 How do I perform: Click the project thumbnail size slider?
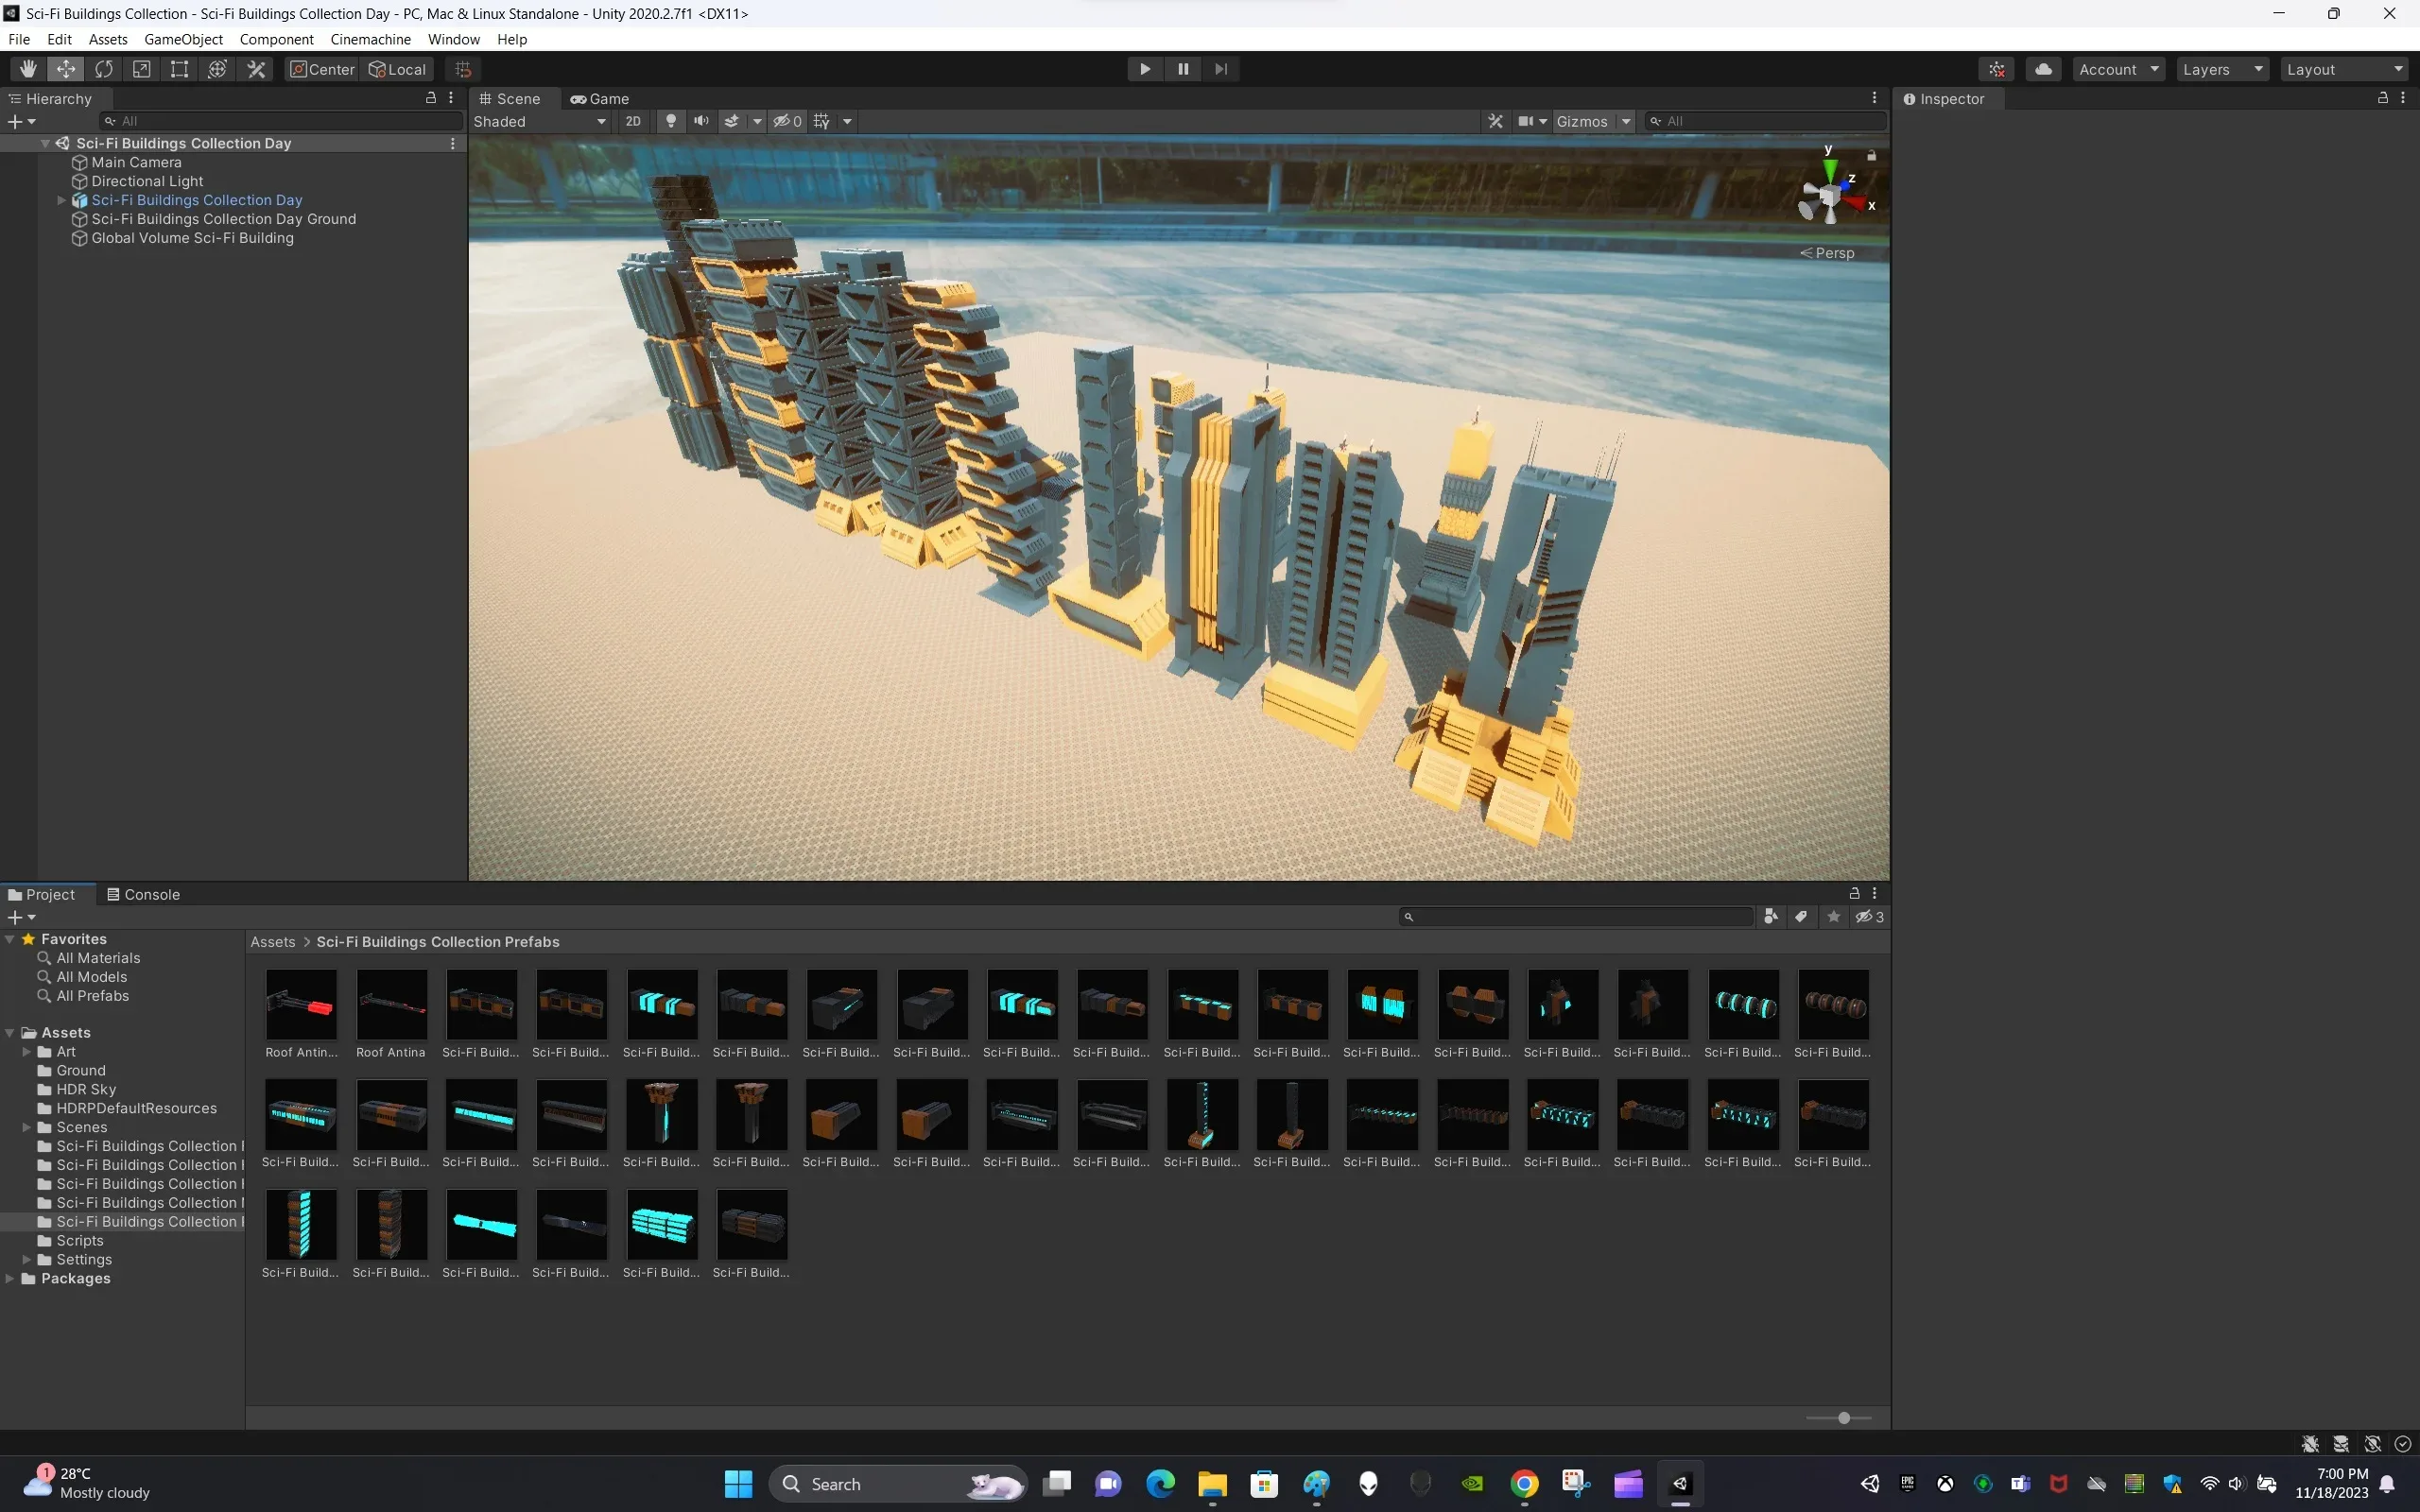pos(1843,1418)
